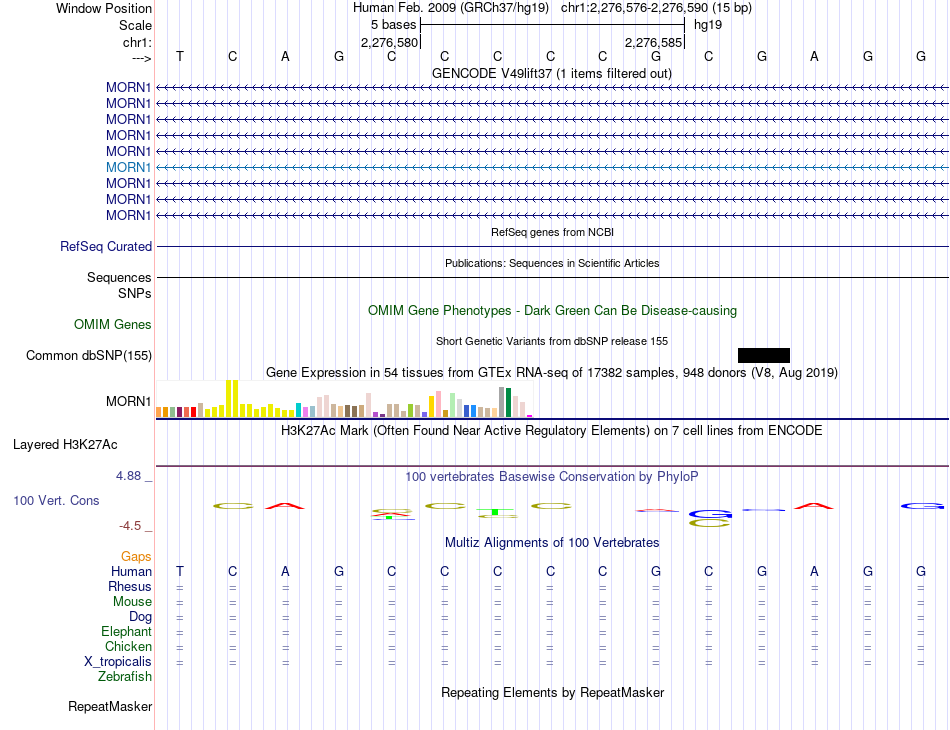950x730 pixels.
Task: Click 'Publications: Sequences in Scientific Articles' title
Action: coord(552,264)
